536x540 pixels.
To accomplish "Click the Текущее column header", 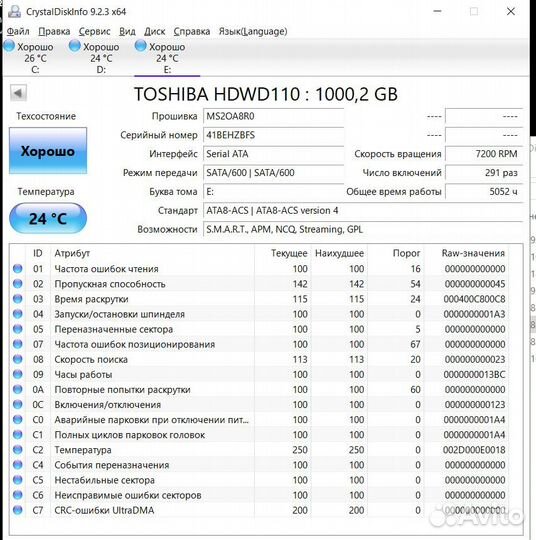I will (289, 253).
